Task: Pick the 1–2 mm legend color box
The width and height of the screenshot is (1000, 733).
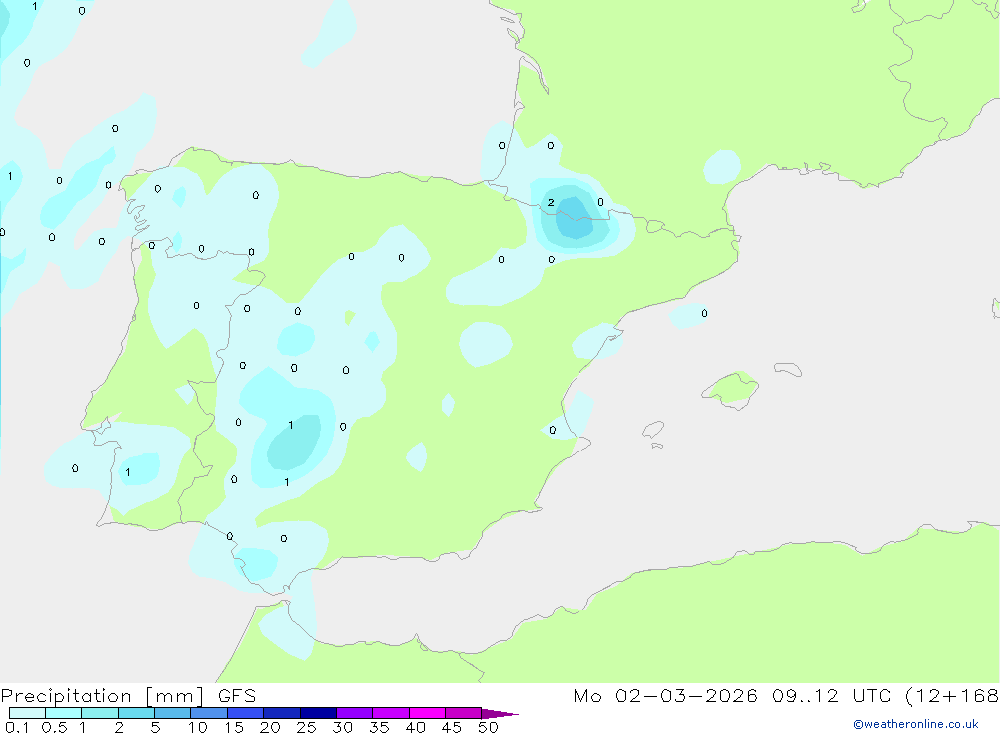Action: click(x=100, y=713)
